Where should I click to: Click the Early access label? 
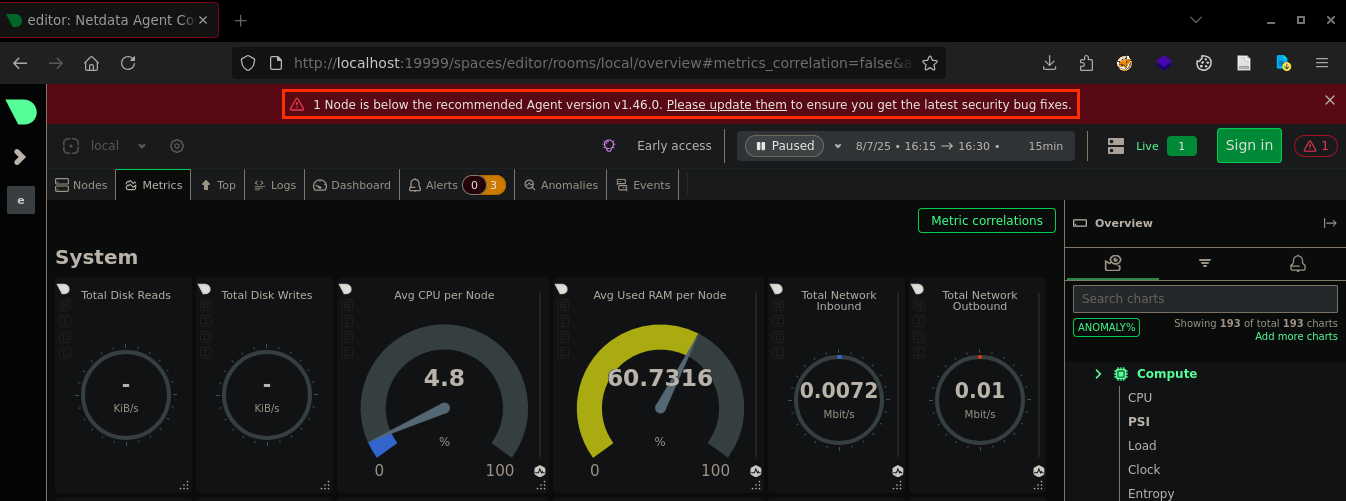(674, 146)
